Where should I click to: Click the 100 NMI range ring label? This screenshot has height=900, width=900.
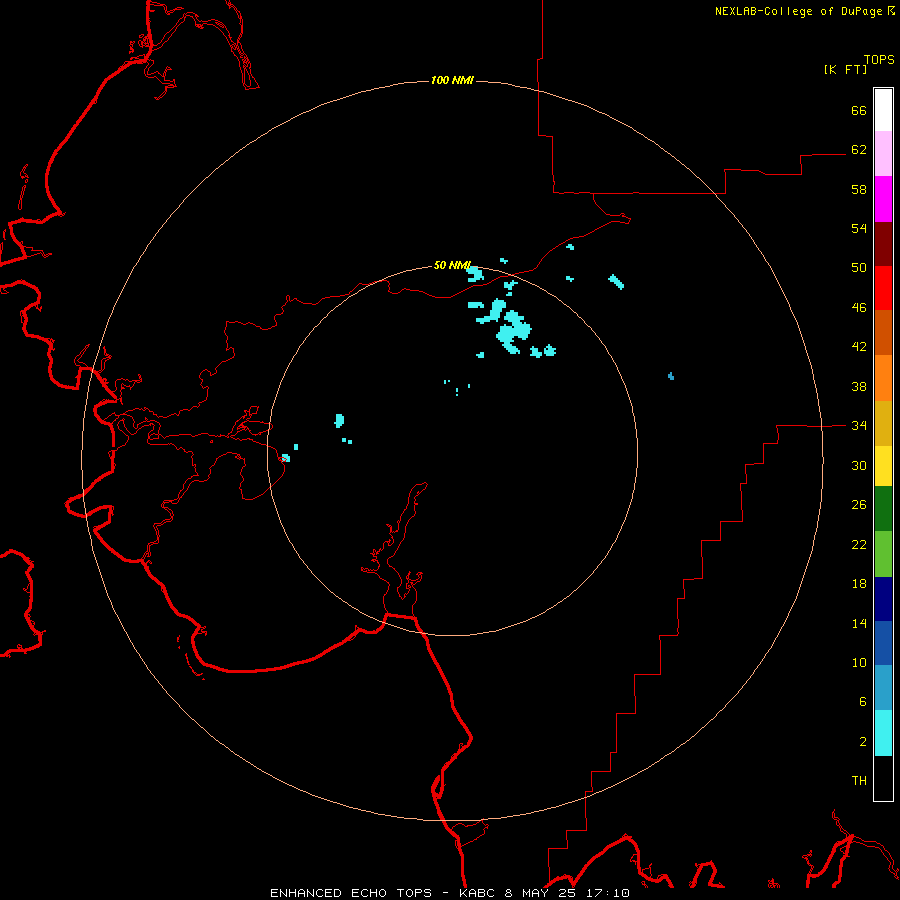click(x=452, y=80)
